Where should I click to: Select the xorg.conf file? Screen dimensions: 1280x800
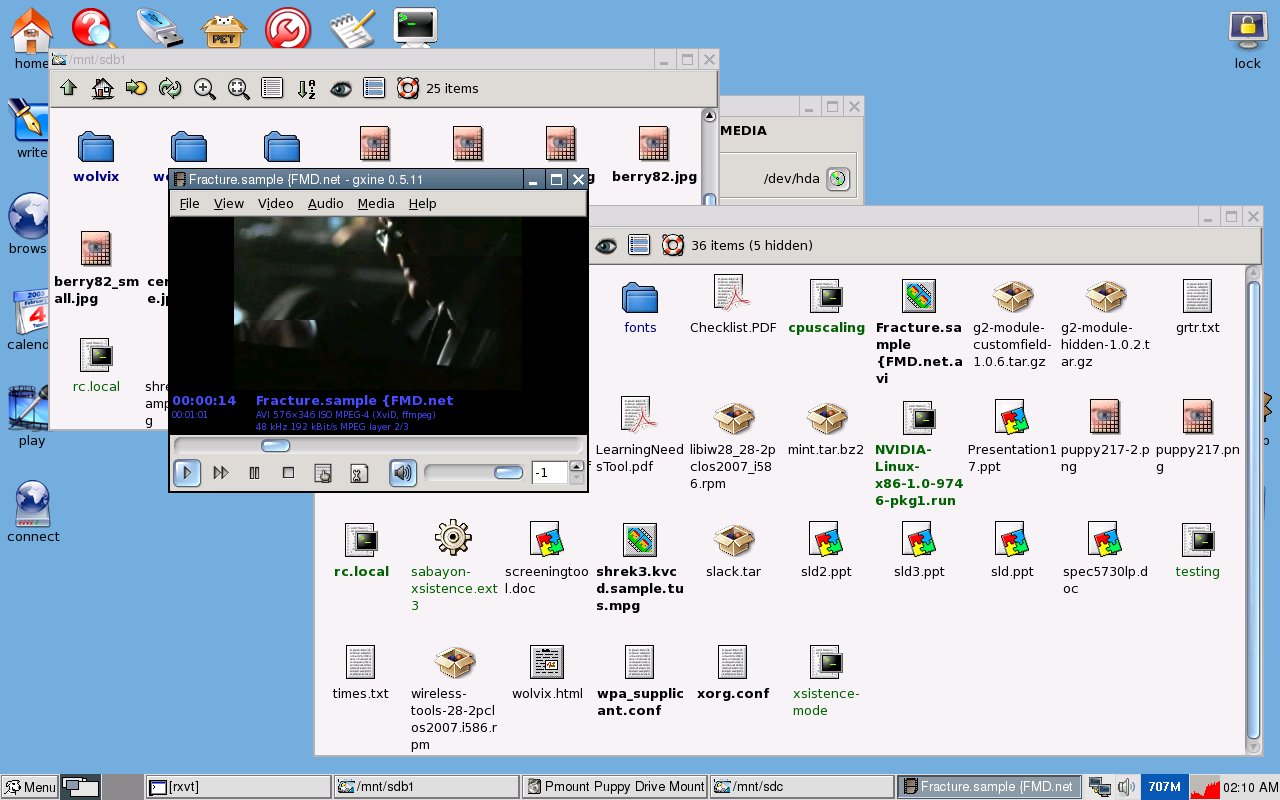[733, 672]
